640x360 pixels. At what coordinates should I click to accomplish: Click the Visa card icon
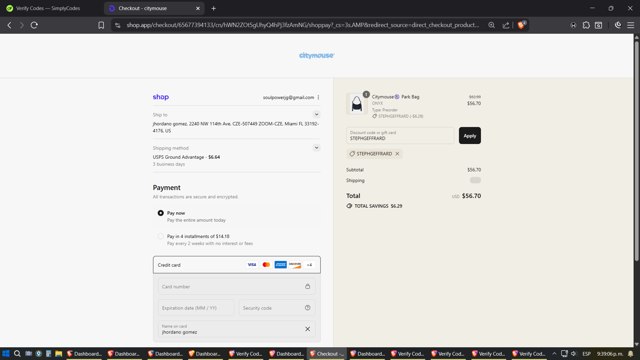[252, 265]
